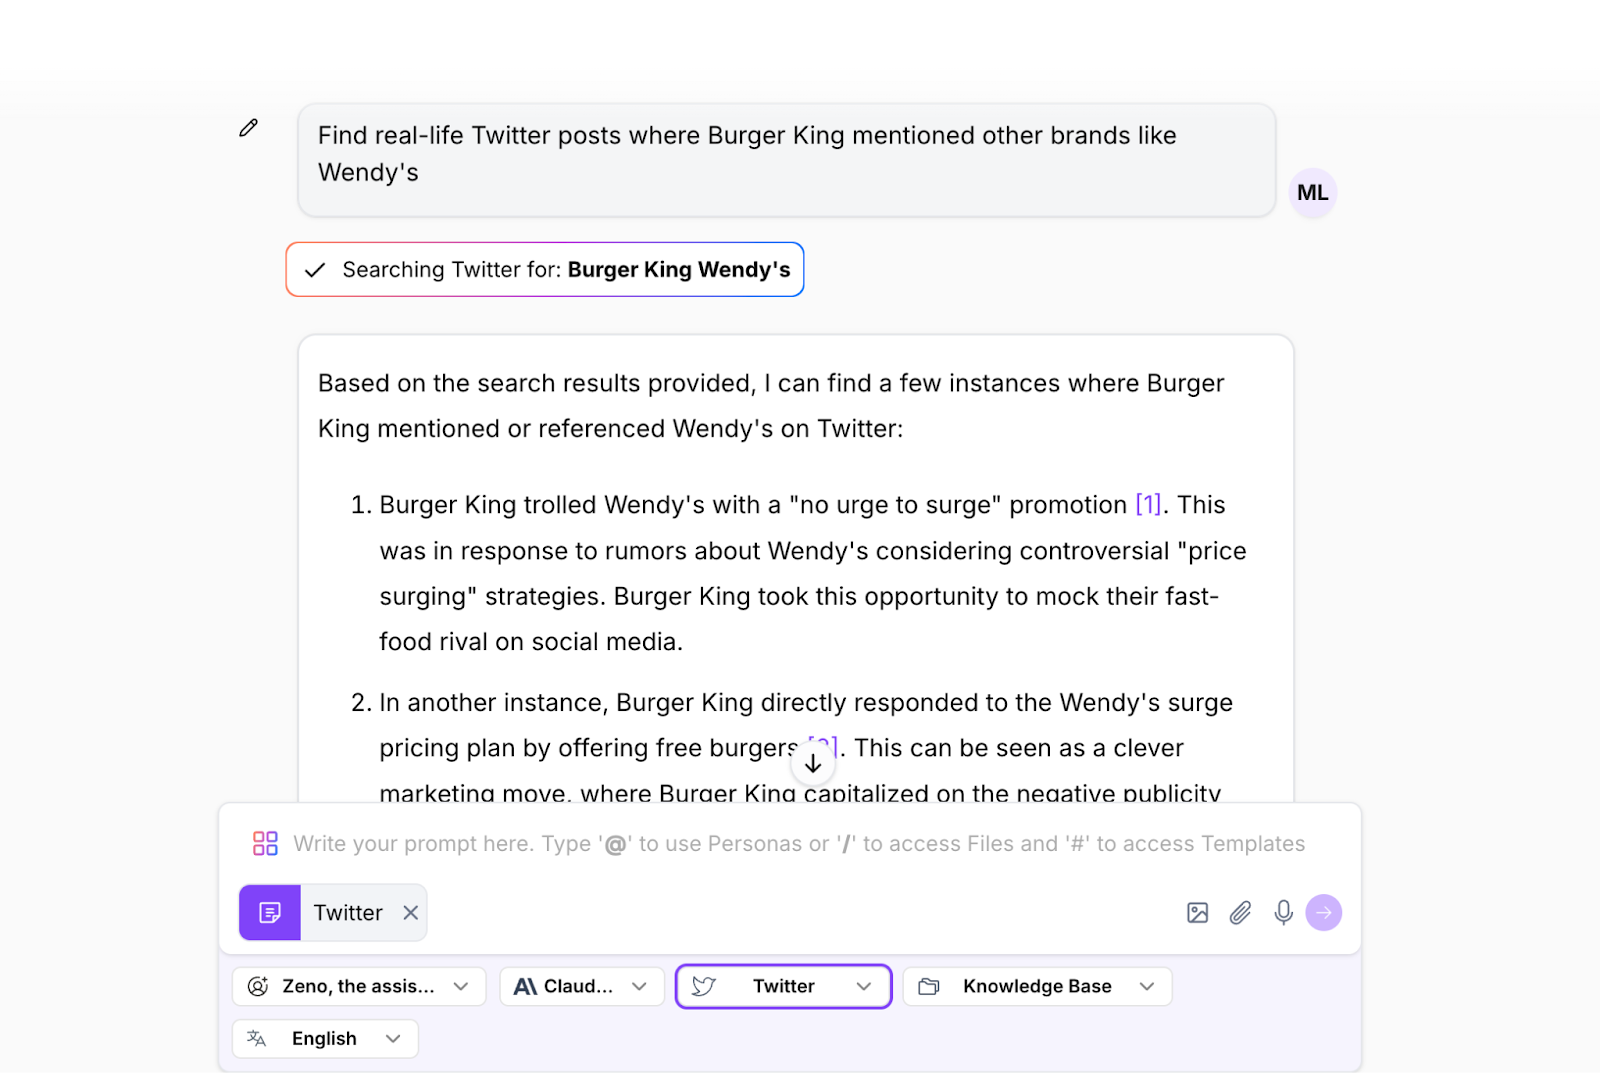
Task: Click the Knowledge Base folder icon
Action: pos(928,986)
